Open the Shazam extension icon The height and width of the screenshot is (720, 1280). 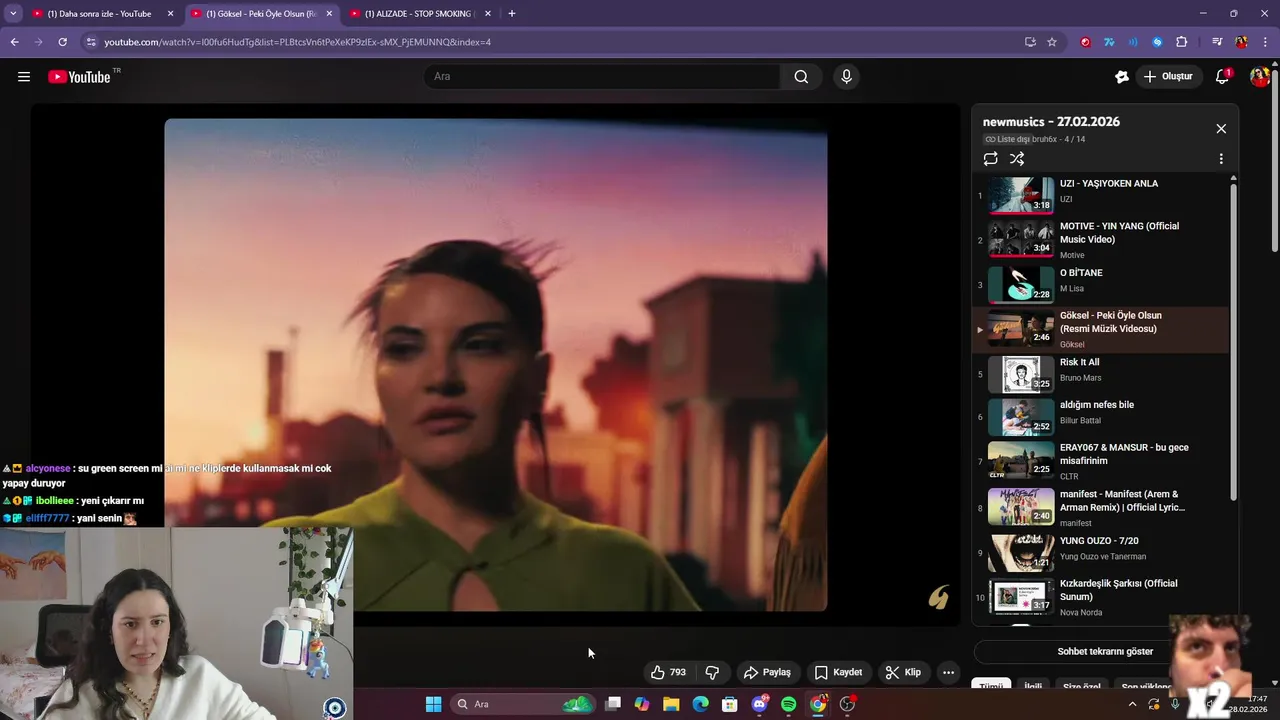[x=1157, y=42]
